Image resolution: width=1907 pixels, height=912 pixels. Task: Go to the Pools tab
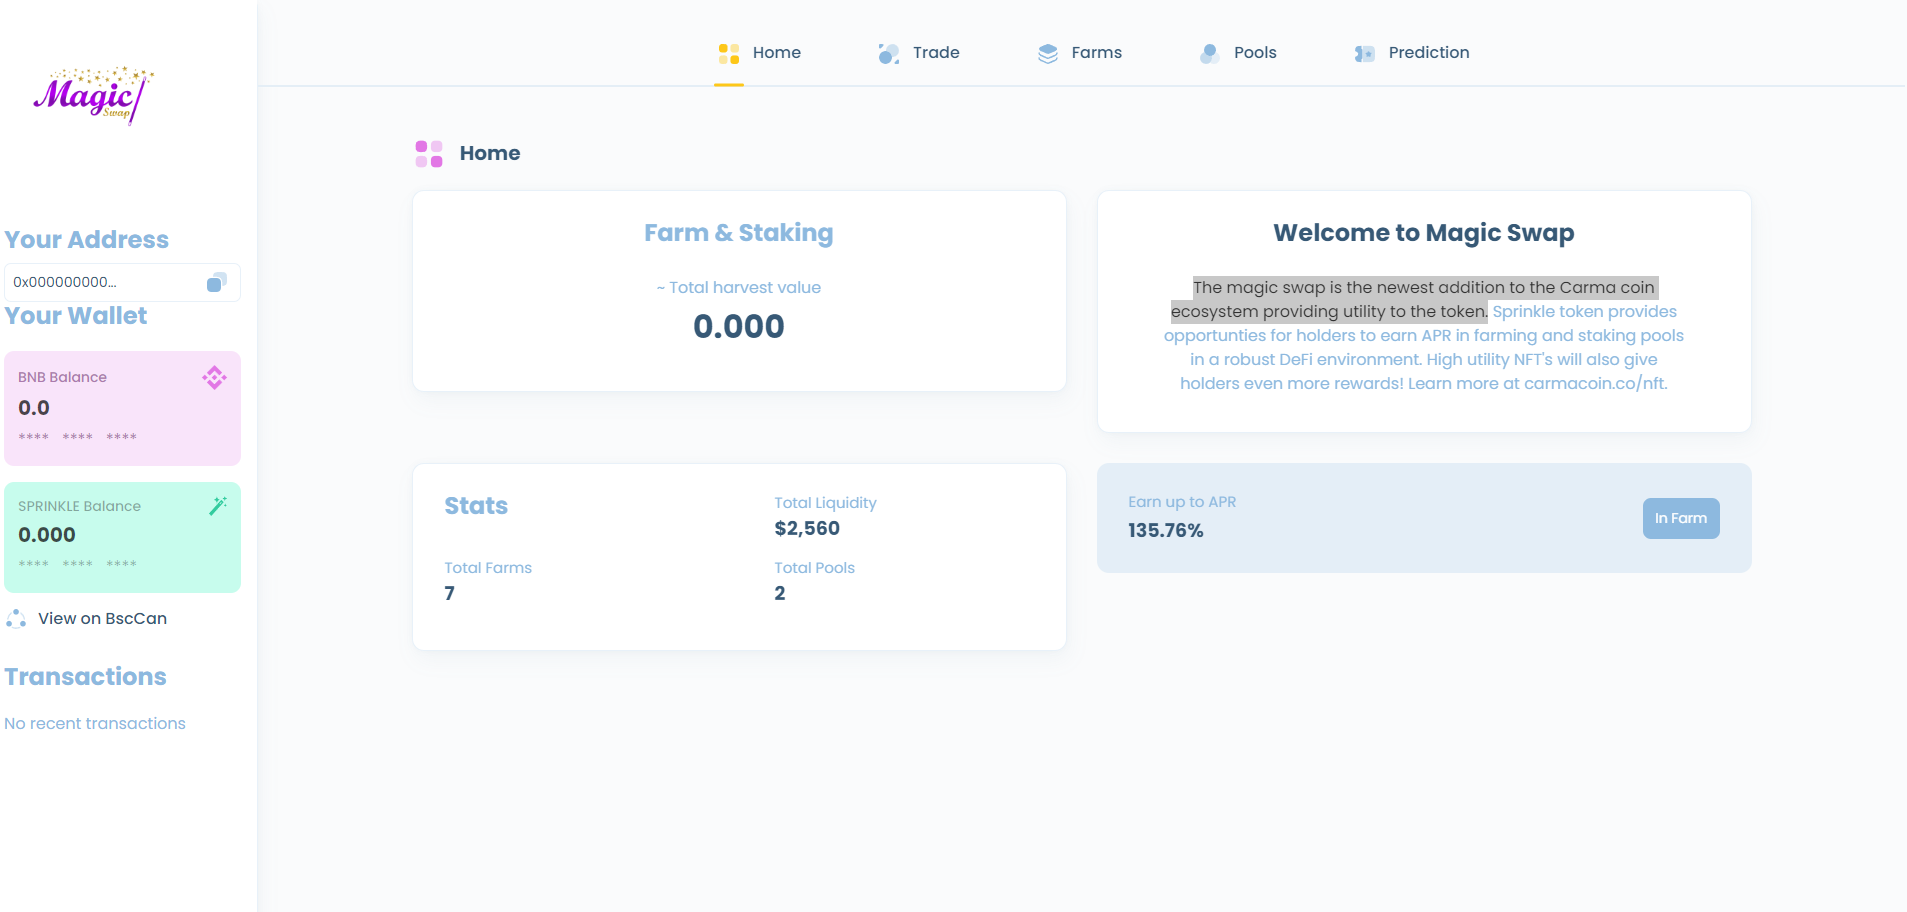(x=1254, y=53)
